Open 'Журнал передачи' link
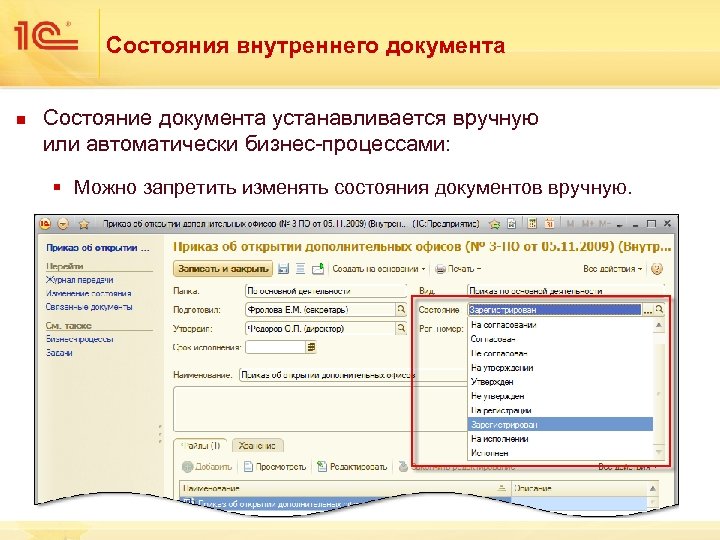The height and width of the screenshot is (540, 720). 79,280
